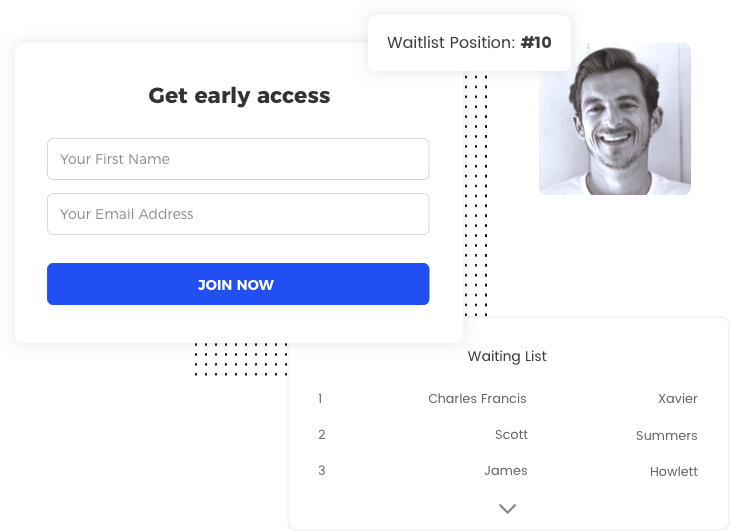Click rank number 2 in list
This screenshot has width=730, height=531.
point(322,435)
